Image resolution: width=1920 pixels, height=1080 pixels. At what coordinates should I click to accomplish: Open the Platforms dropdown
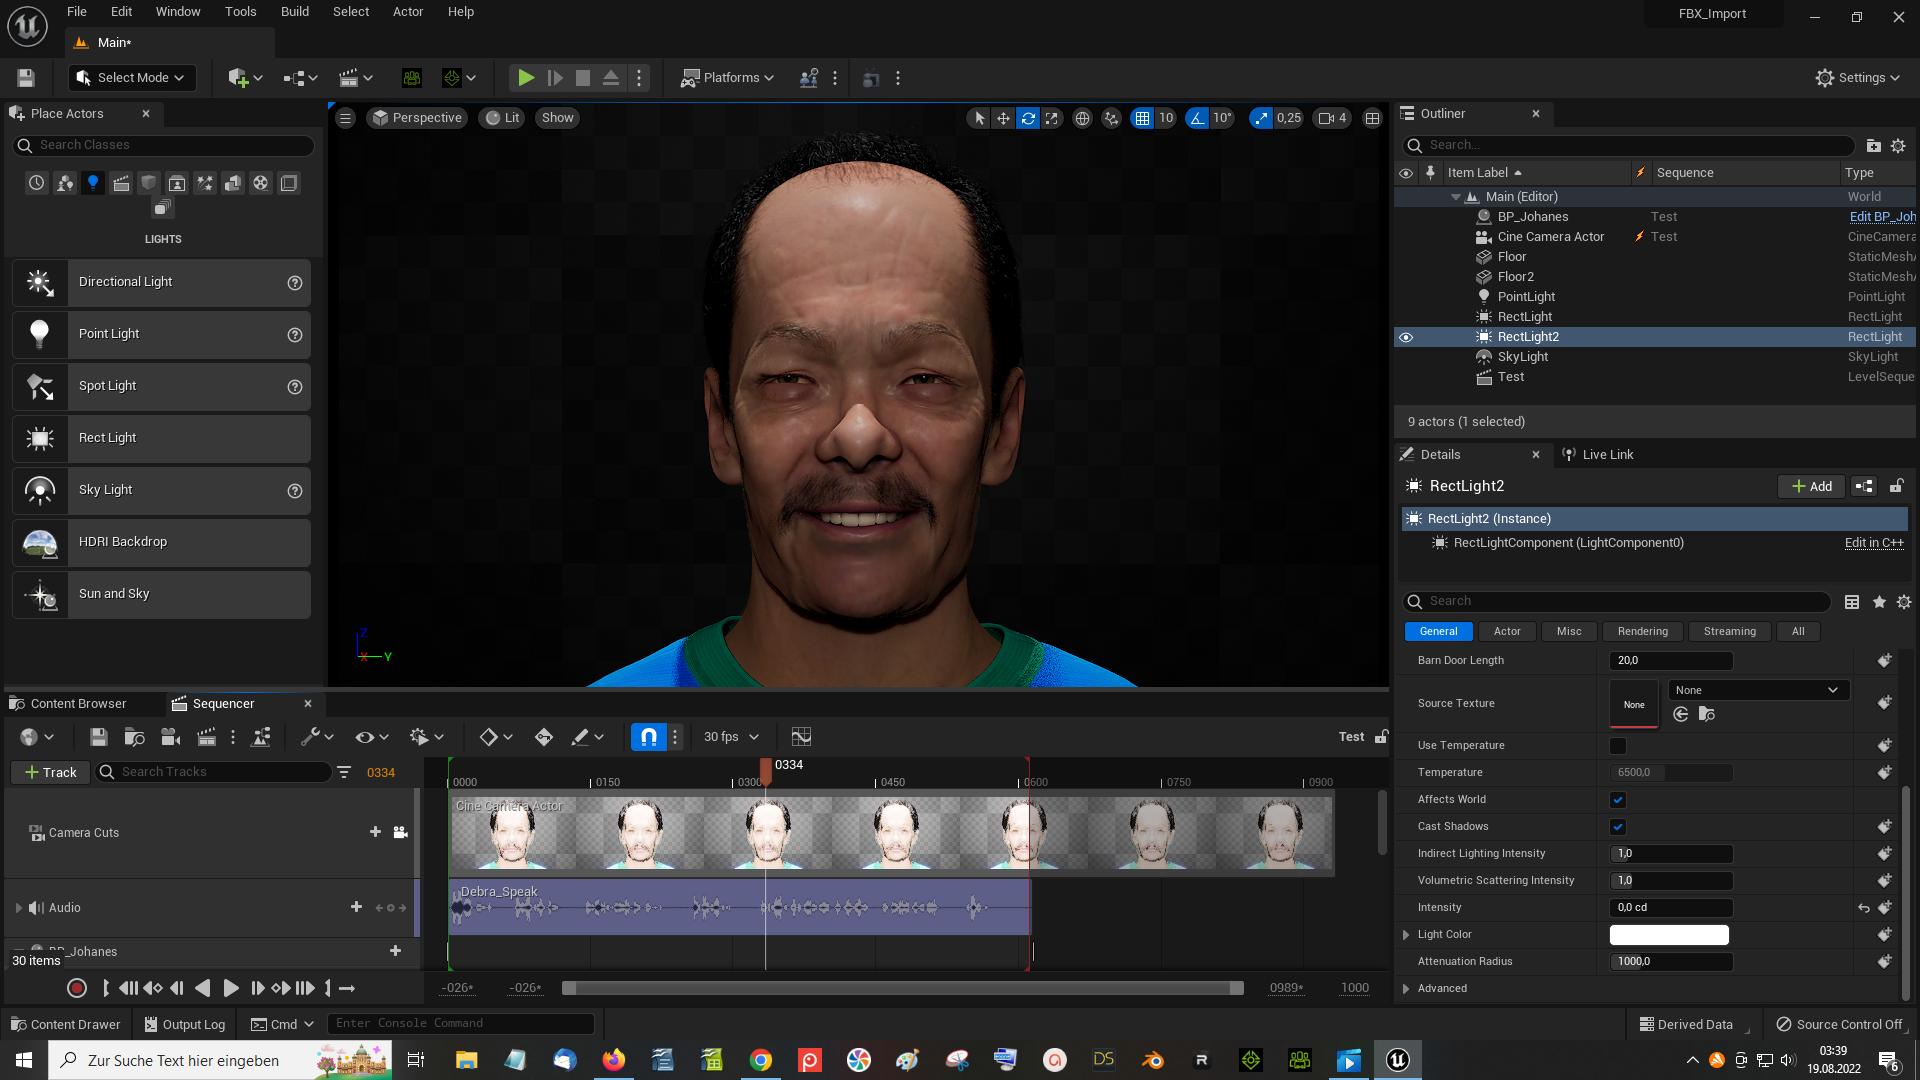(727, 78)
